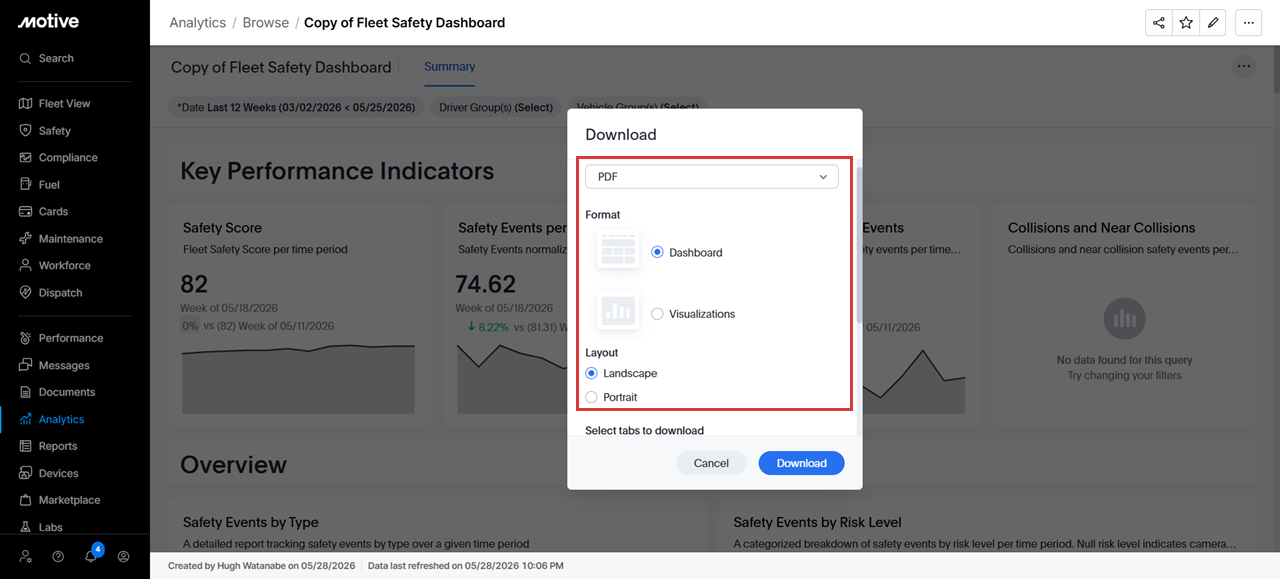Viewport: 1280px width, 579px height.
Task: Open user profile icon in sidebar footer
Action: coord(124,556)
